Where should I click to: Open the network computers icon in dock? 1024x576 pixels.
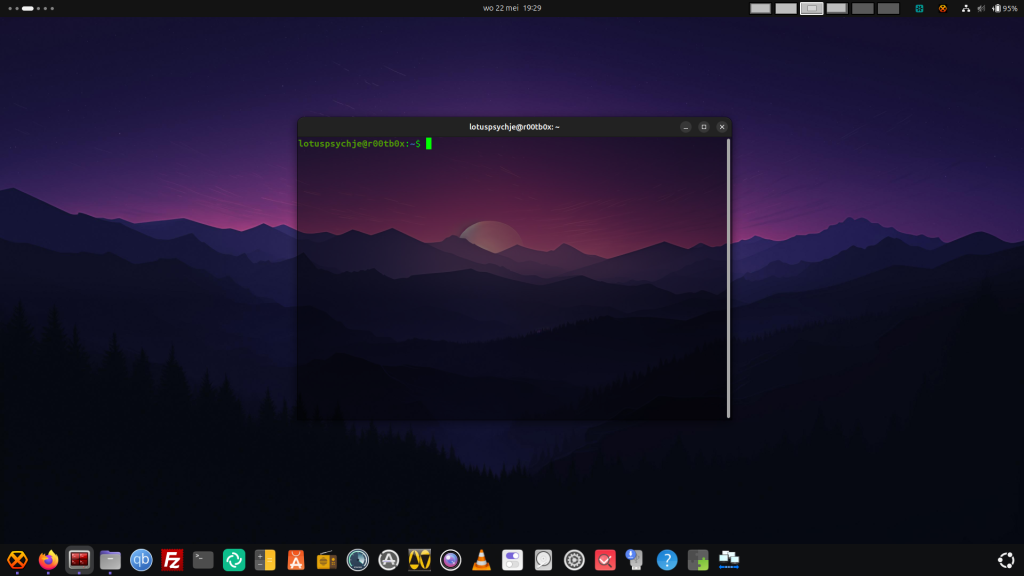[x=729, y=560]
